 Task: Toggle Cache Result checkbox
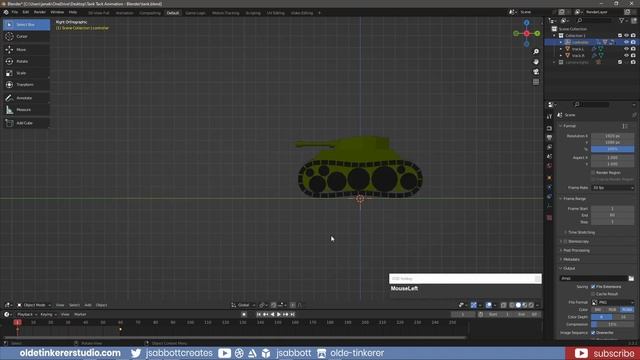click(x=593, y=294)
